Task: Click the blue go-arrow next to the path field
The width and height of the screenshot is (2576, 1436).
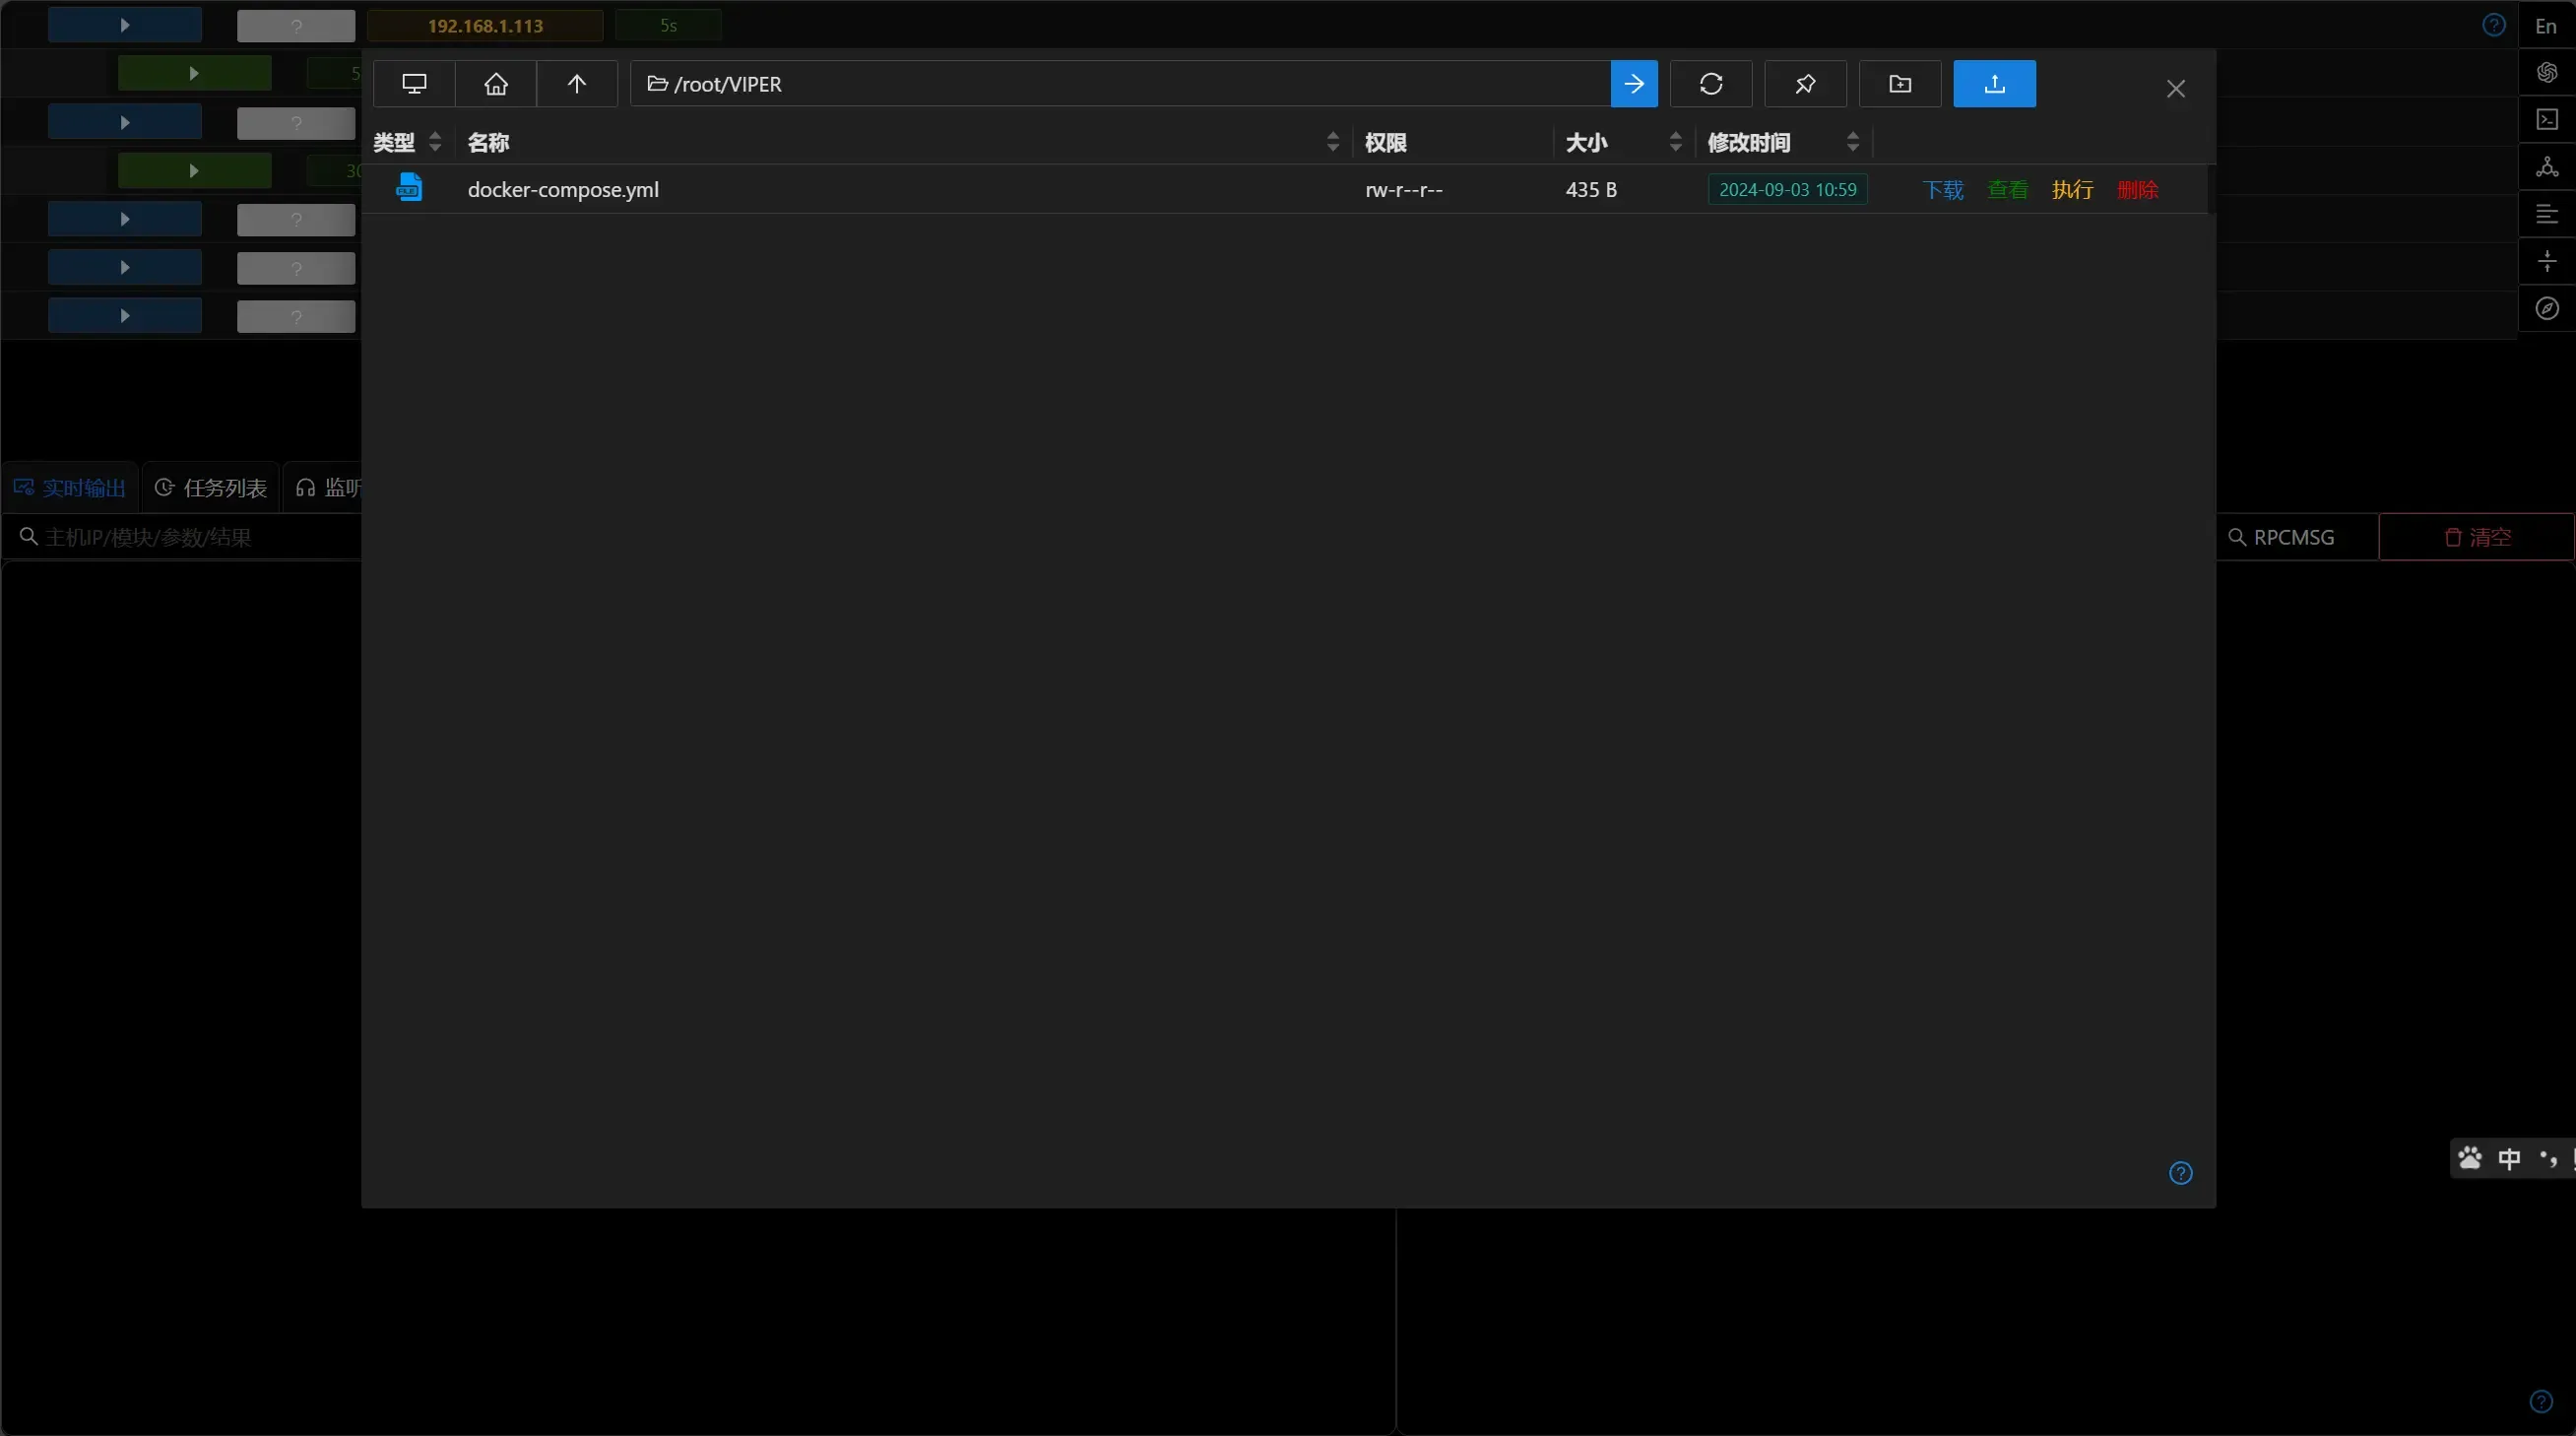Action: [1634, 84]
